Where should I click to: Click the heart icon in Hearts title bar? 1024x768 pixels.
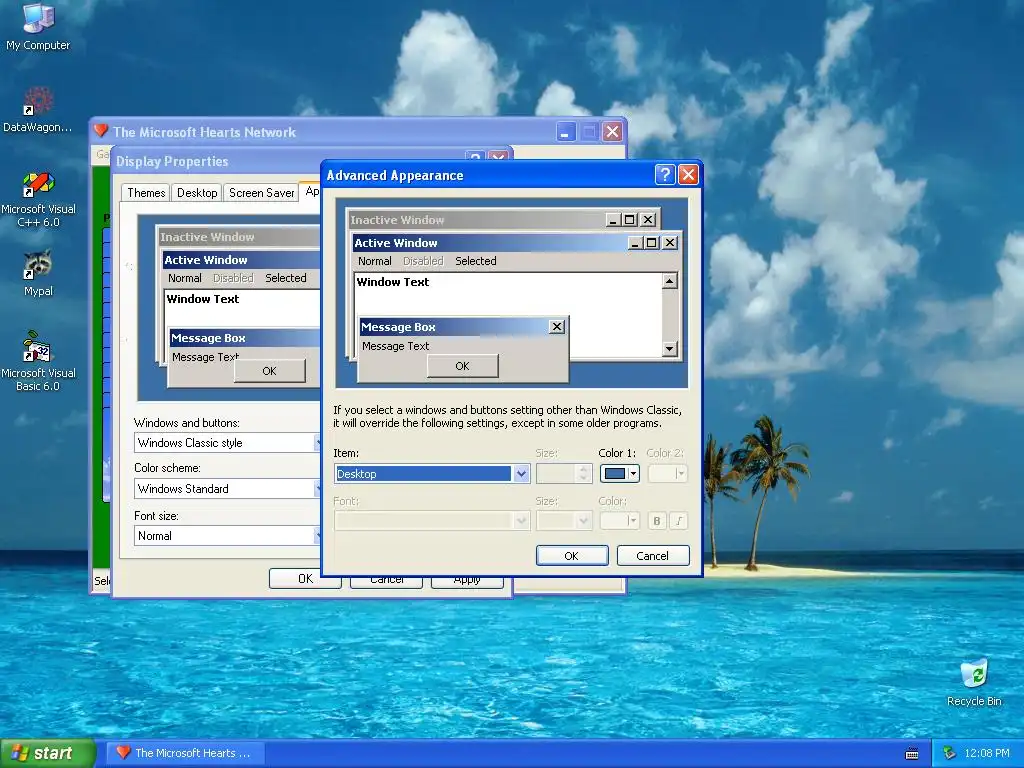pos(101,131)
